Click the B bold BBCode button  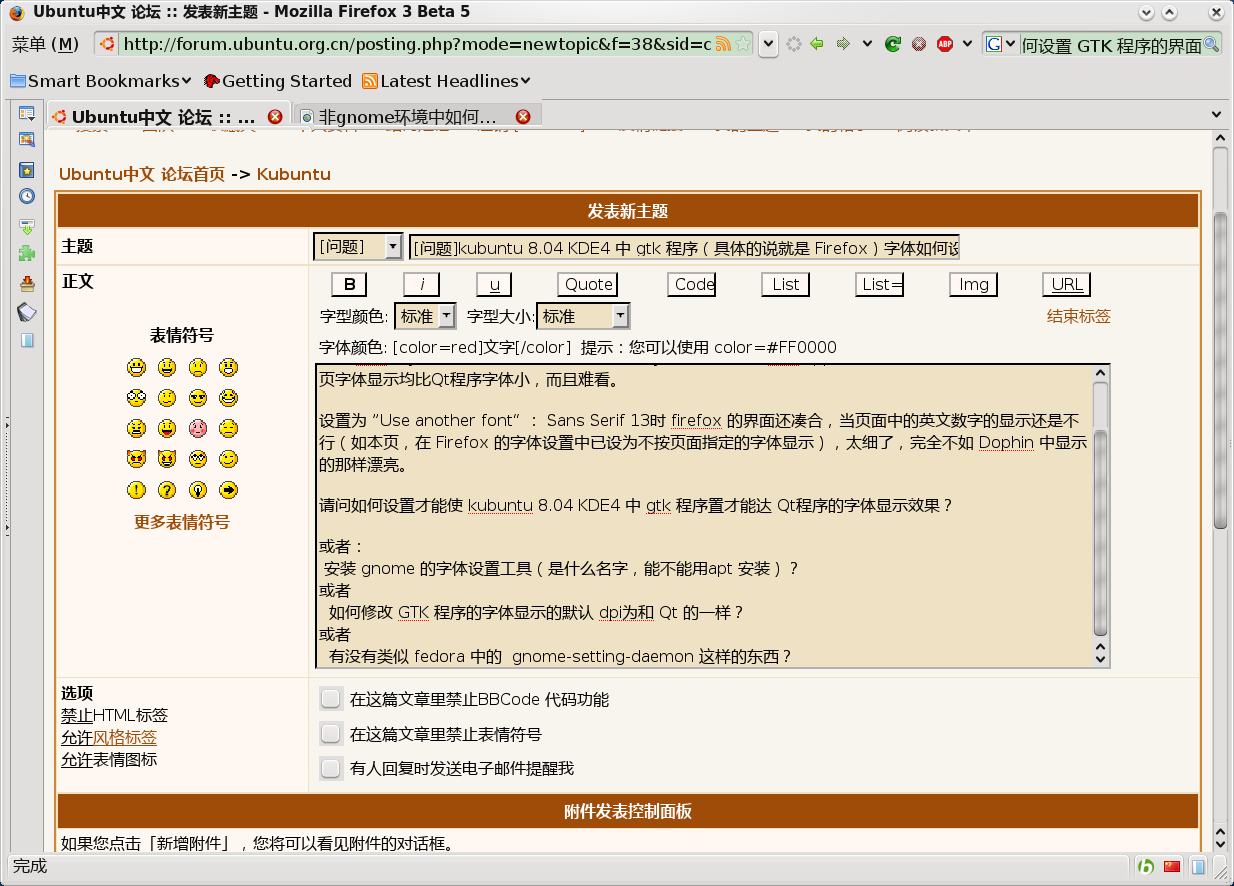tap(349, 285)
